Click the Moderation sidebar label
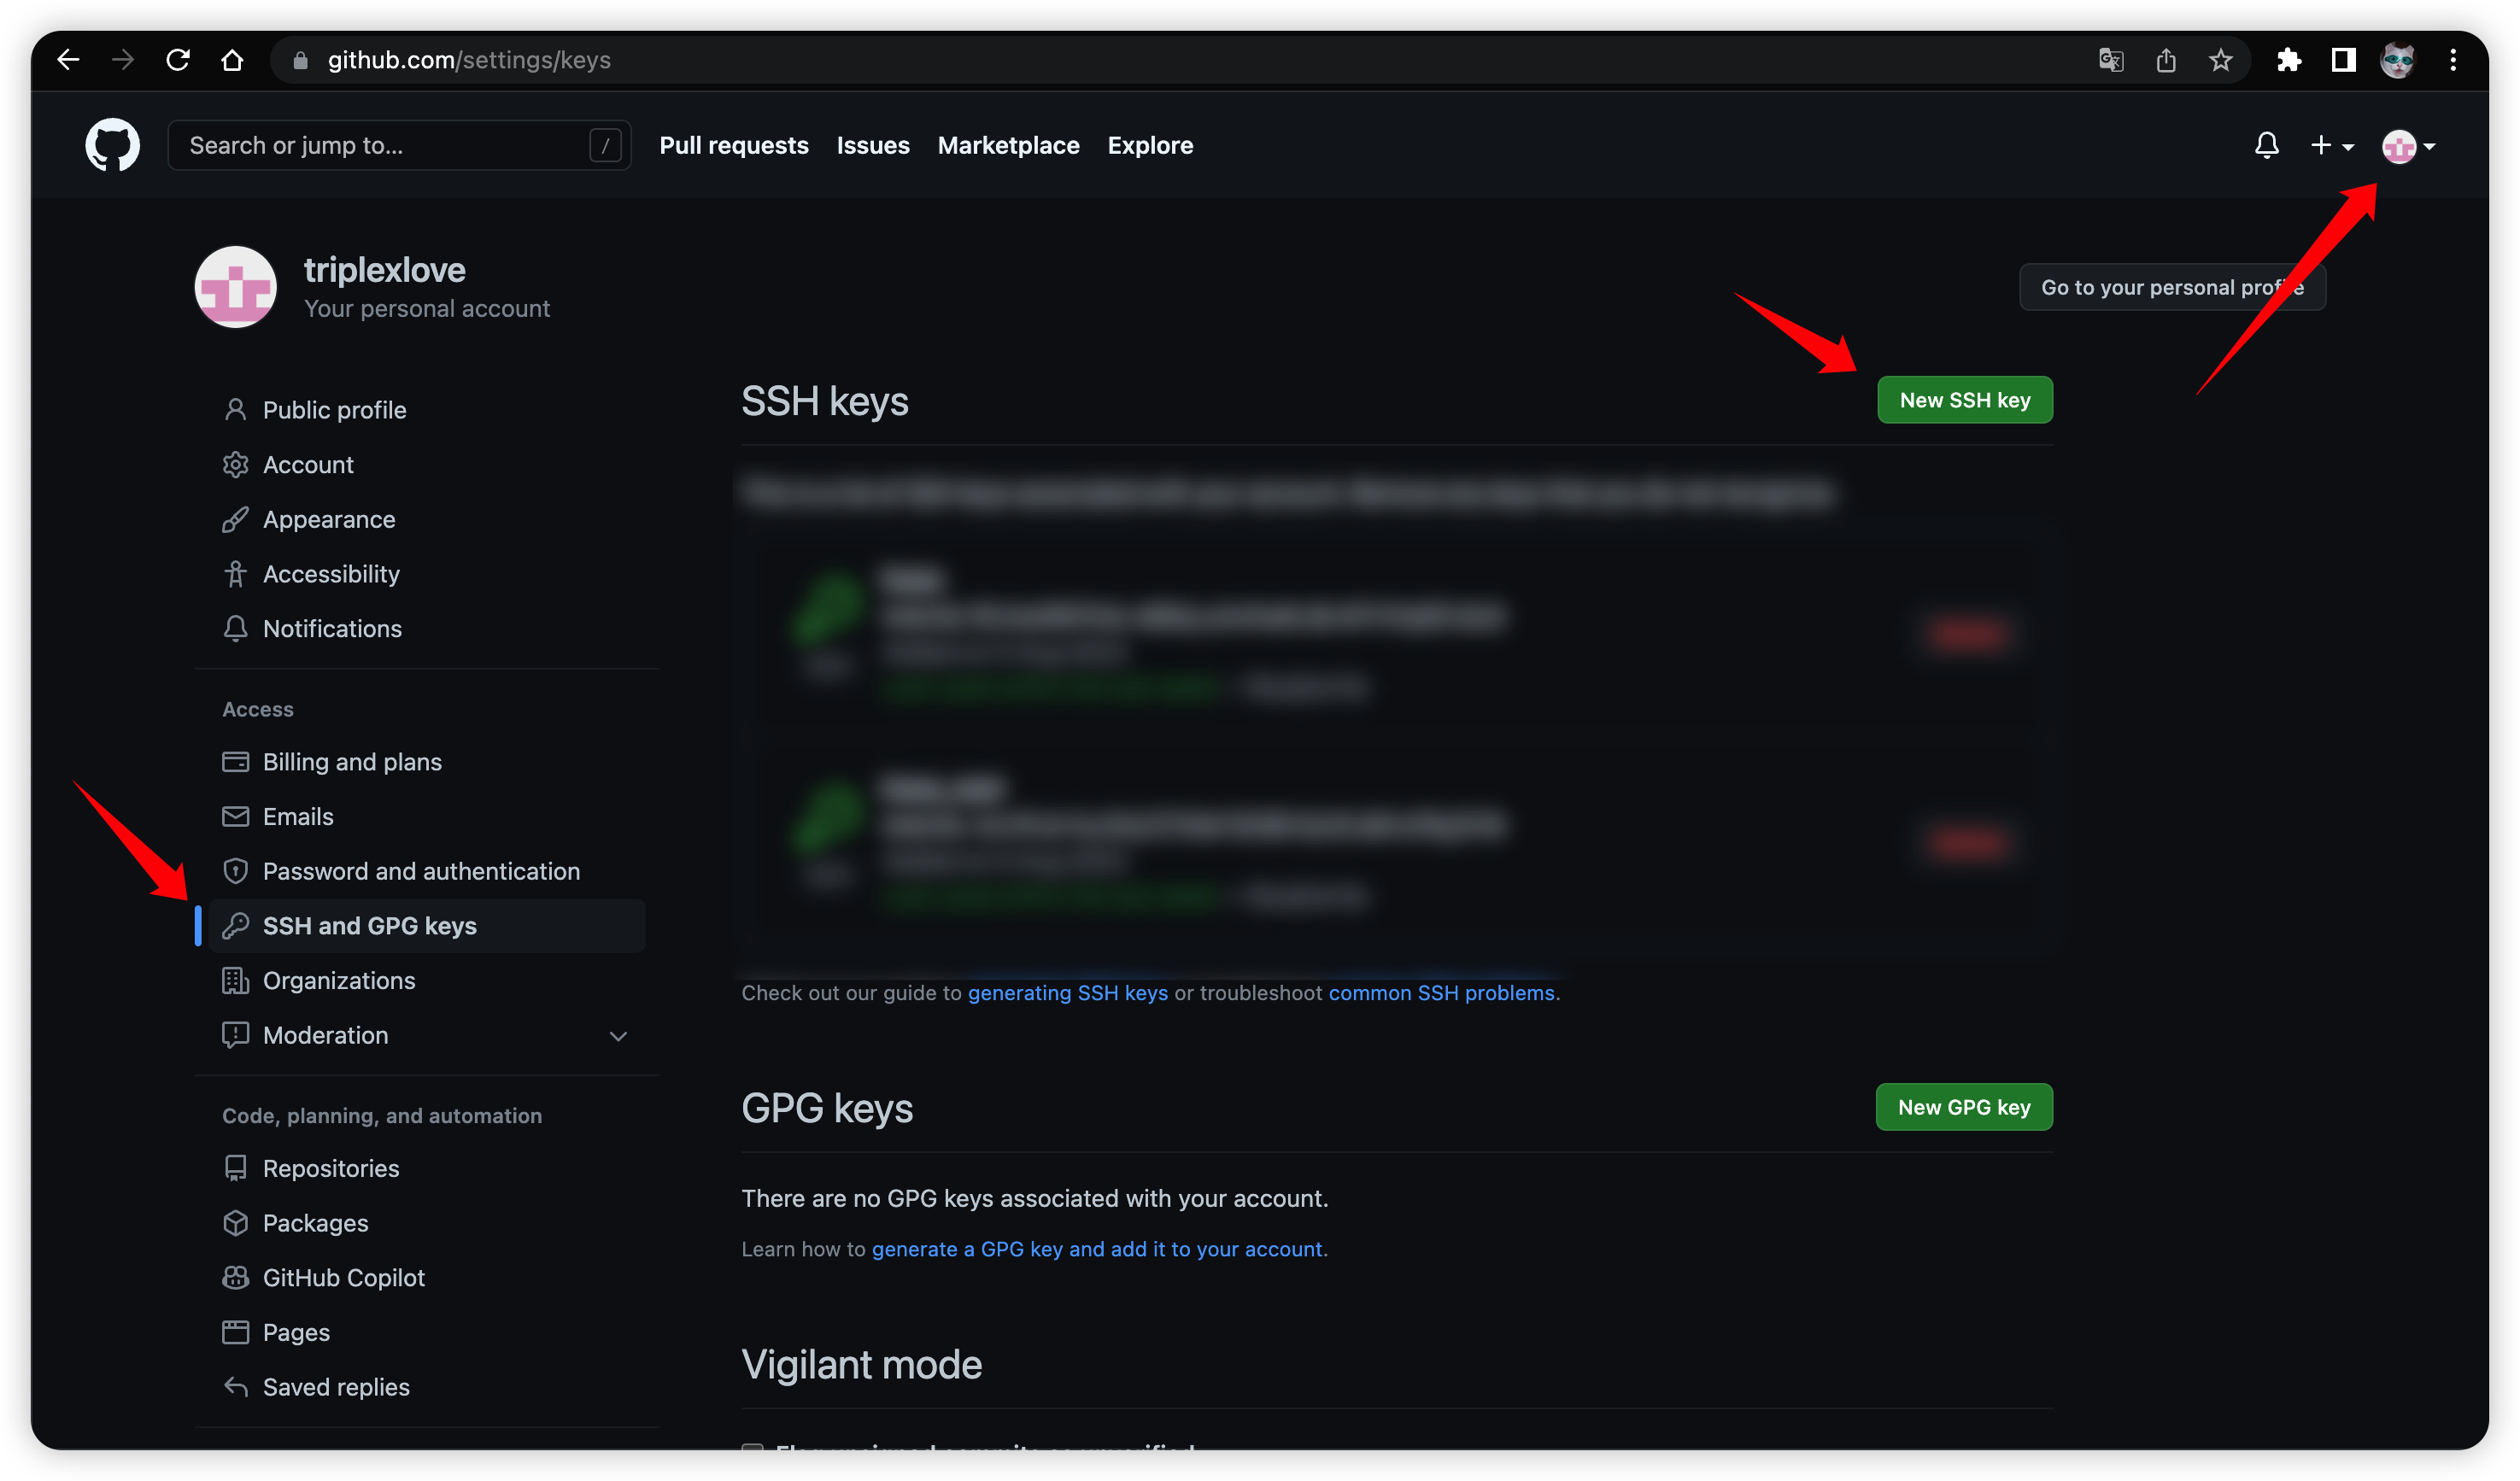The height and width of the screenshot is (1481, 2520). click(x=325, y=1036)
